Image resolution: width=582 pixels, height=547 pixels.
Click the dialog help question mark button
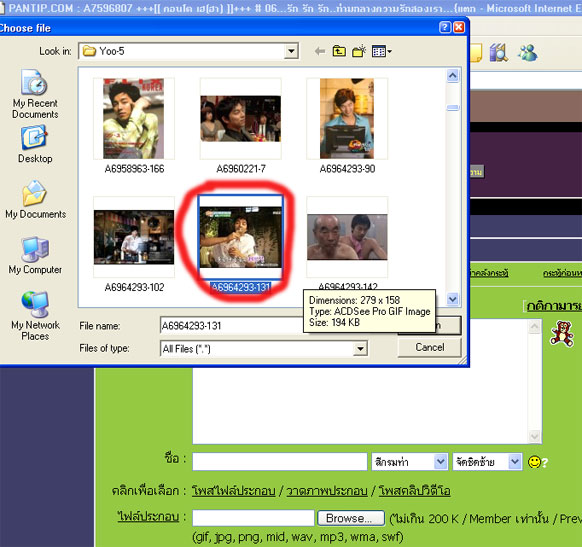445,27
